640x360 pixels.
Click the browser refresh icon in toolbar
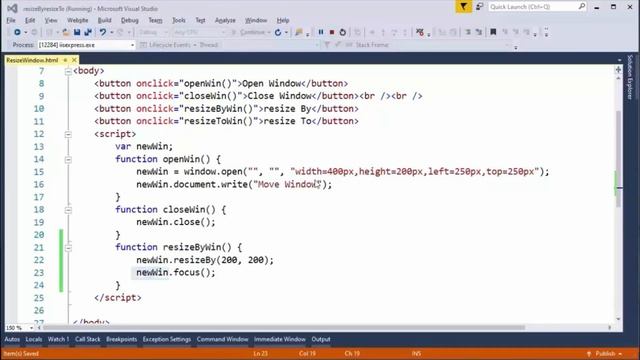[x=278, y=32]
